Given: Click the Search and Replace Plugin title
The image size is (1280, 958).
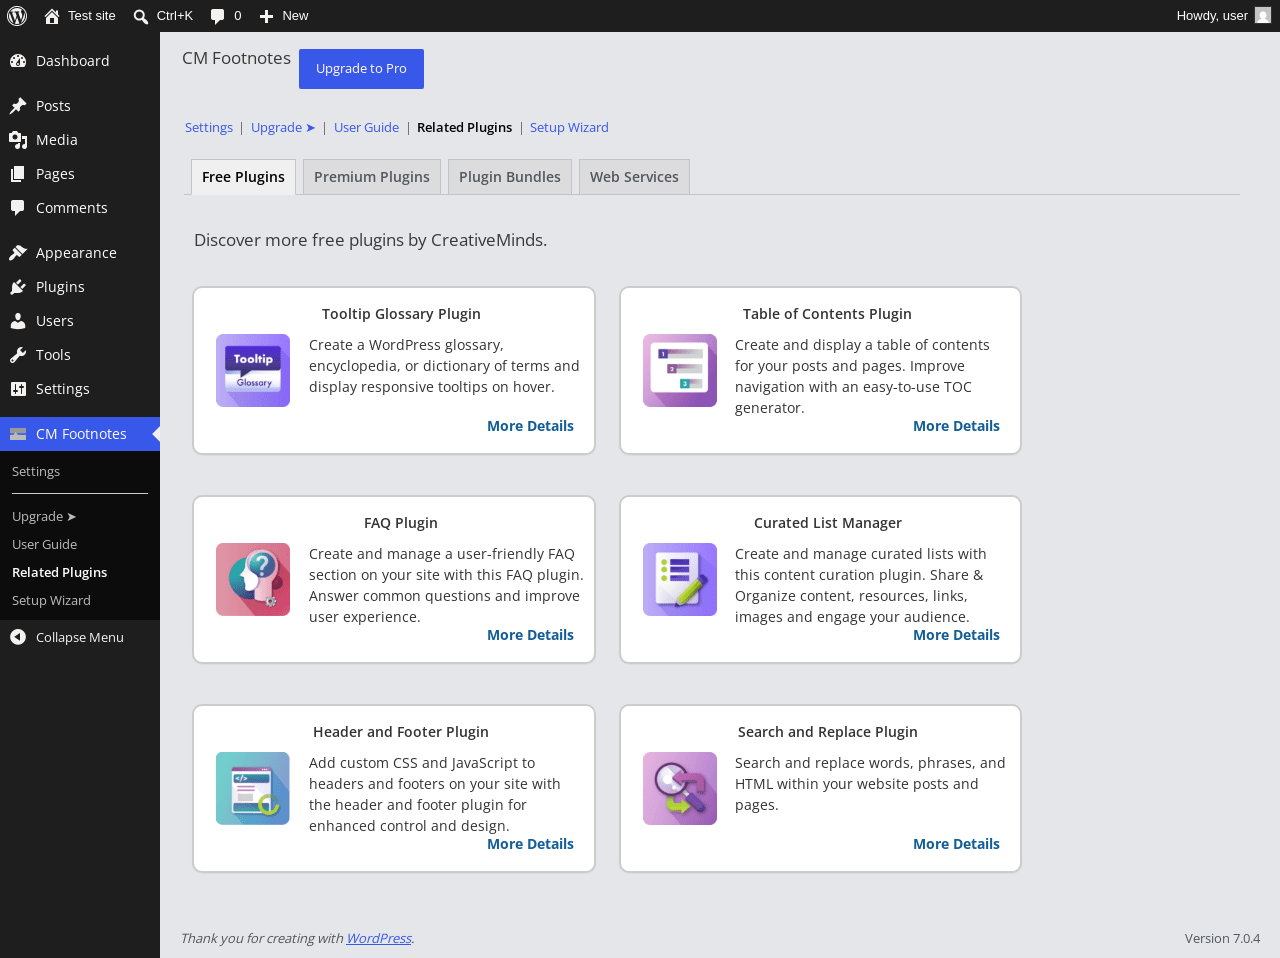Looking at the screenshot, I should [828, 732].
